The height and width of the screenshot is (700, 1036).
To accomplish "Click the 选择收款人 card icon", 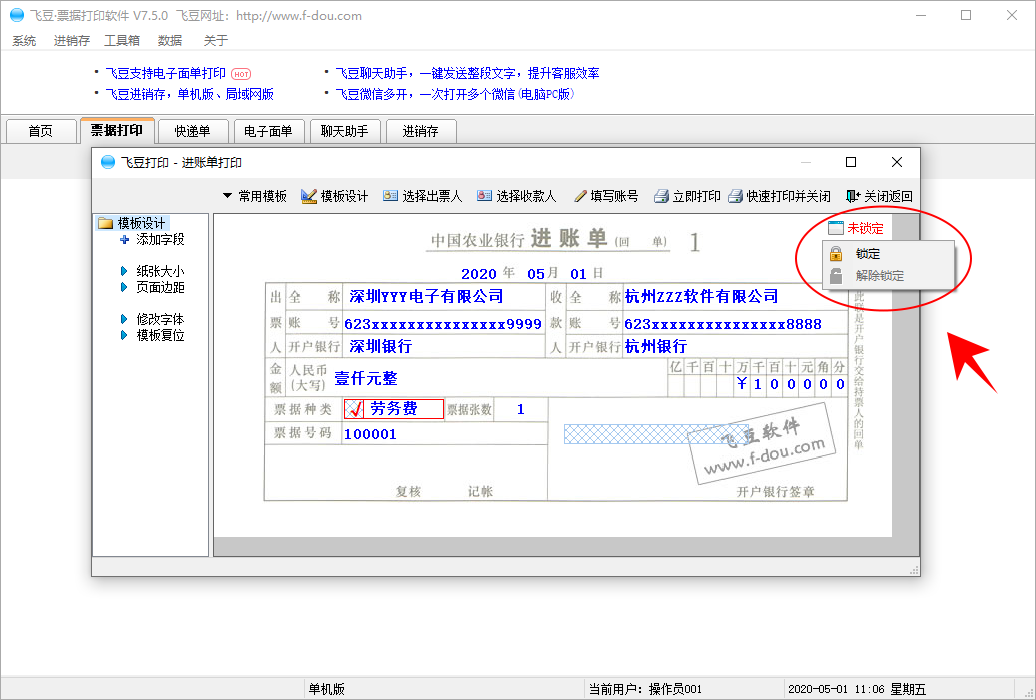I will coord(484,196).
